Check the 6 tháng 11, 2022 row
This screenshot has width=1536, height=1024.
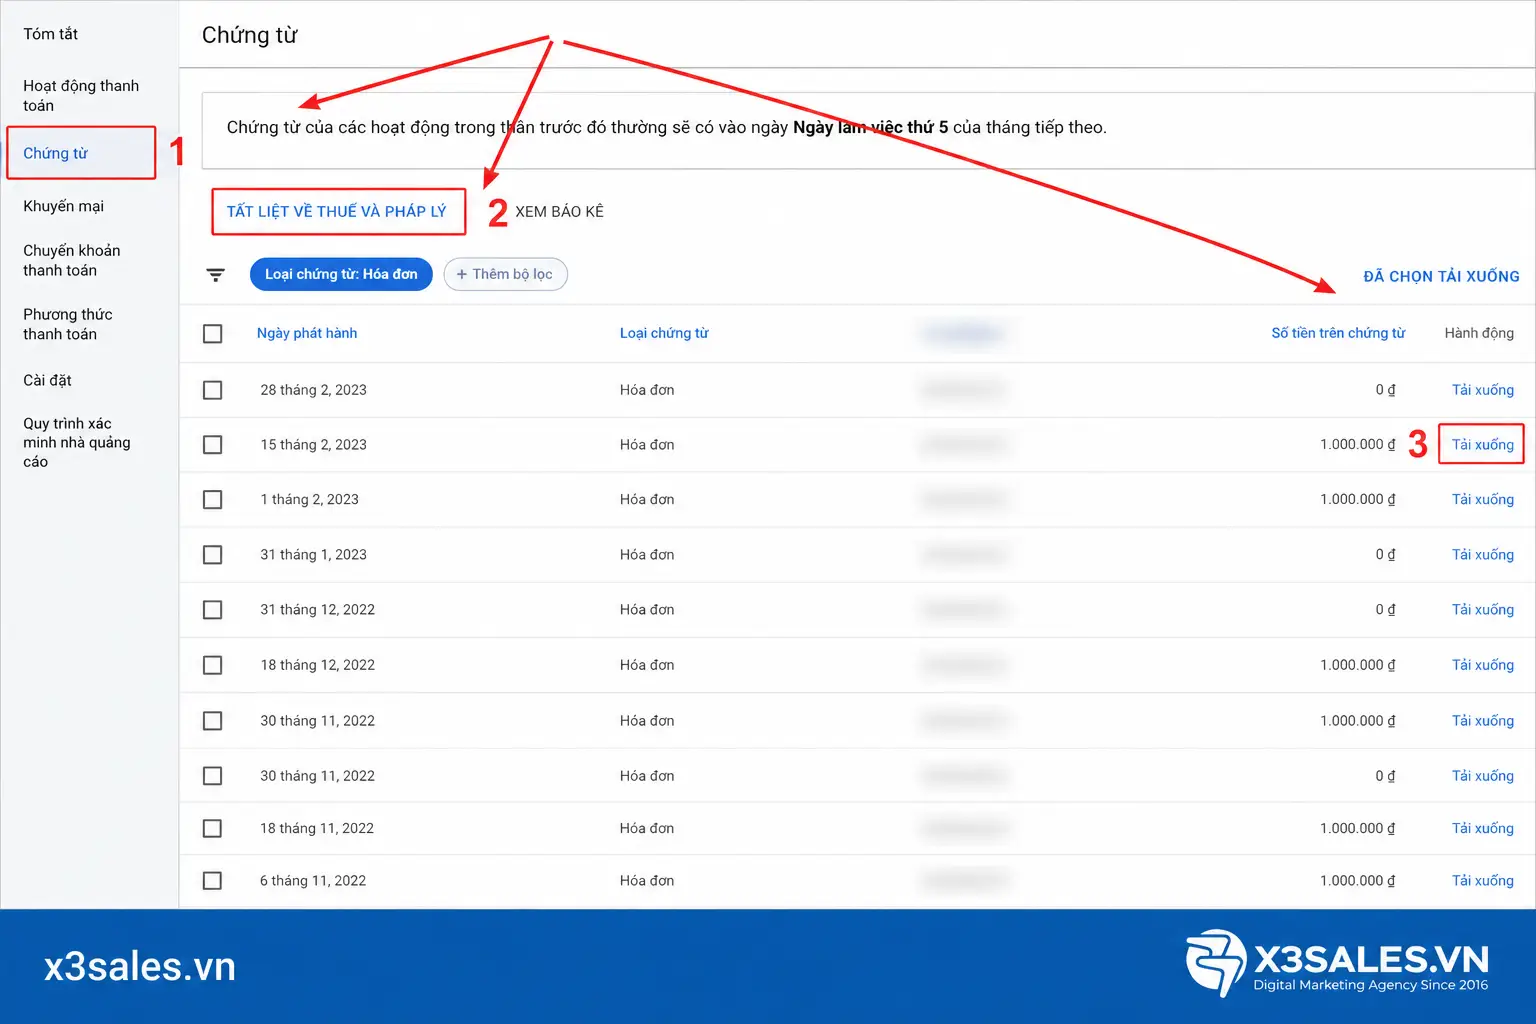213,881
